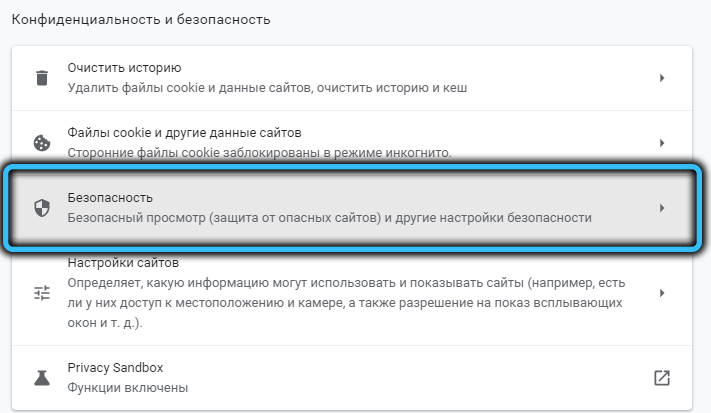Click the Определяет, какую информацию description paragraph
Viewport: 711px width, 413px height.
346,302
